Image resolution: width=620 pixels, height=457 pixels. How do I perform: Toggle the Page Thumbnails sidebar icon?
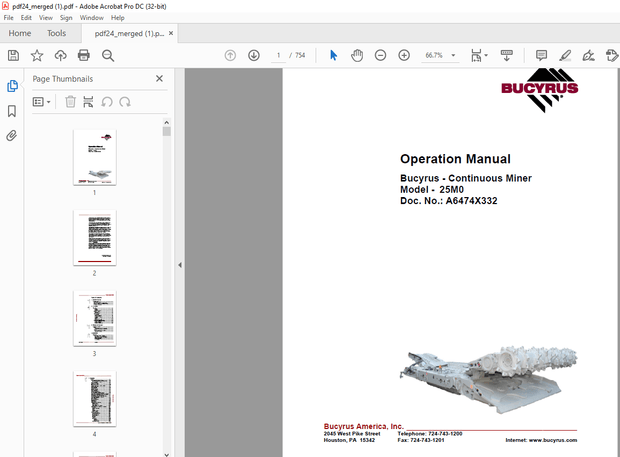click(12, 86)
